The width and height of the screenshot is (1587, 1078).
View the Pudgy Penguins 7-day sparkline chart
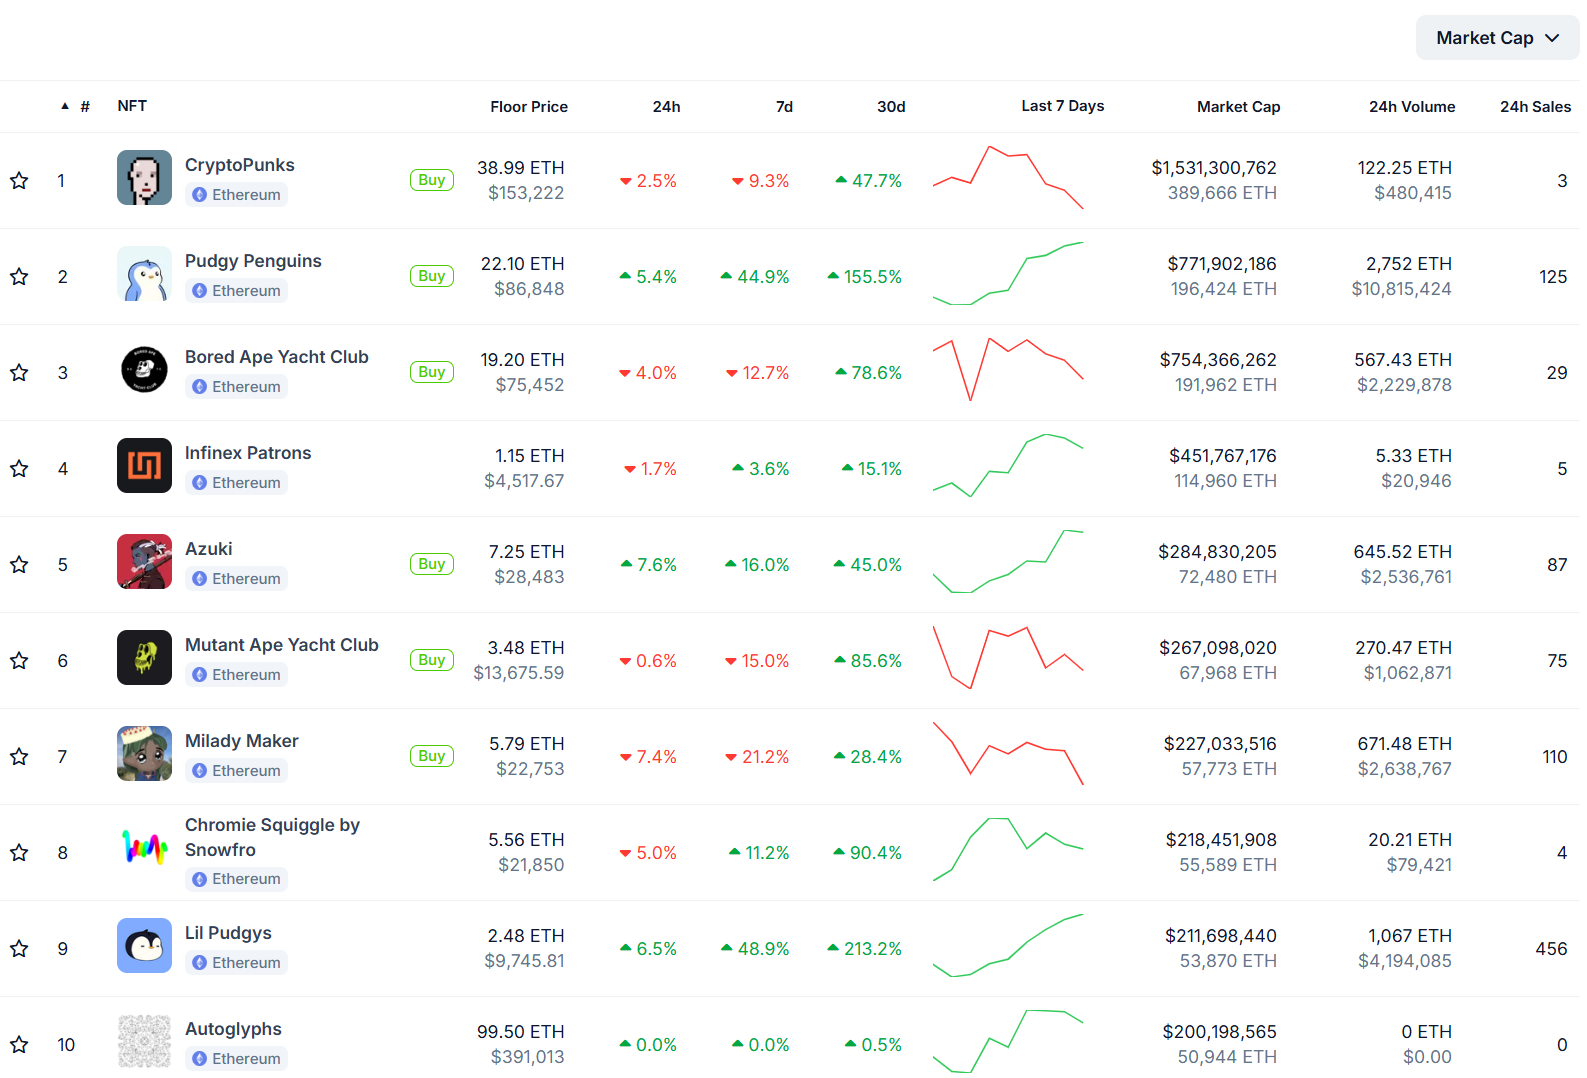(x=1008, y=273)
